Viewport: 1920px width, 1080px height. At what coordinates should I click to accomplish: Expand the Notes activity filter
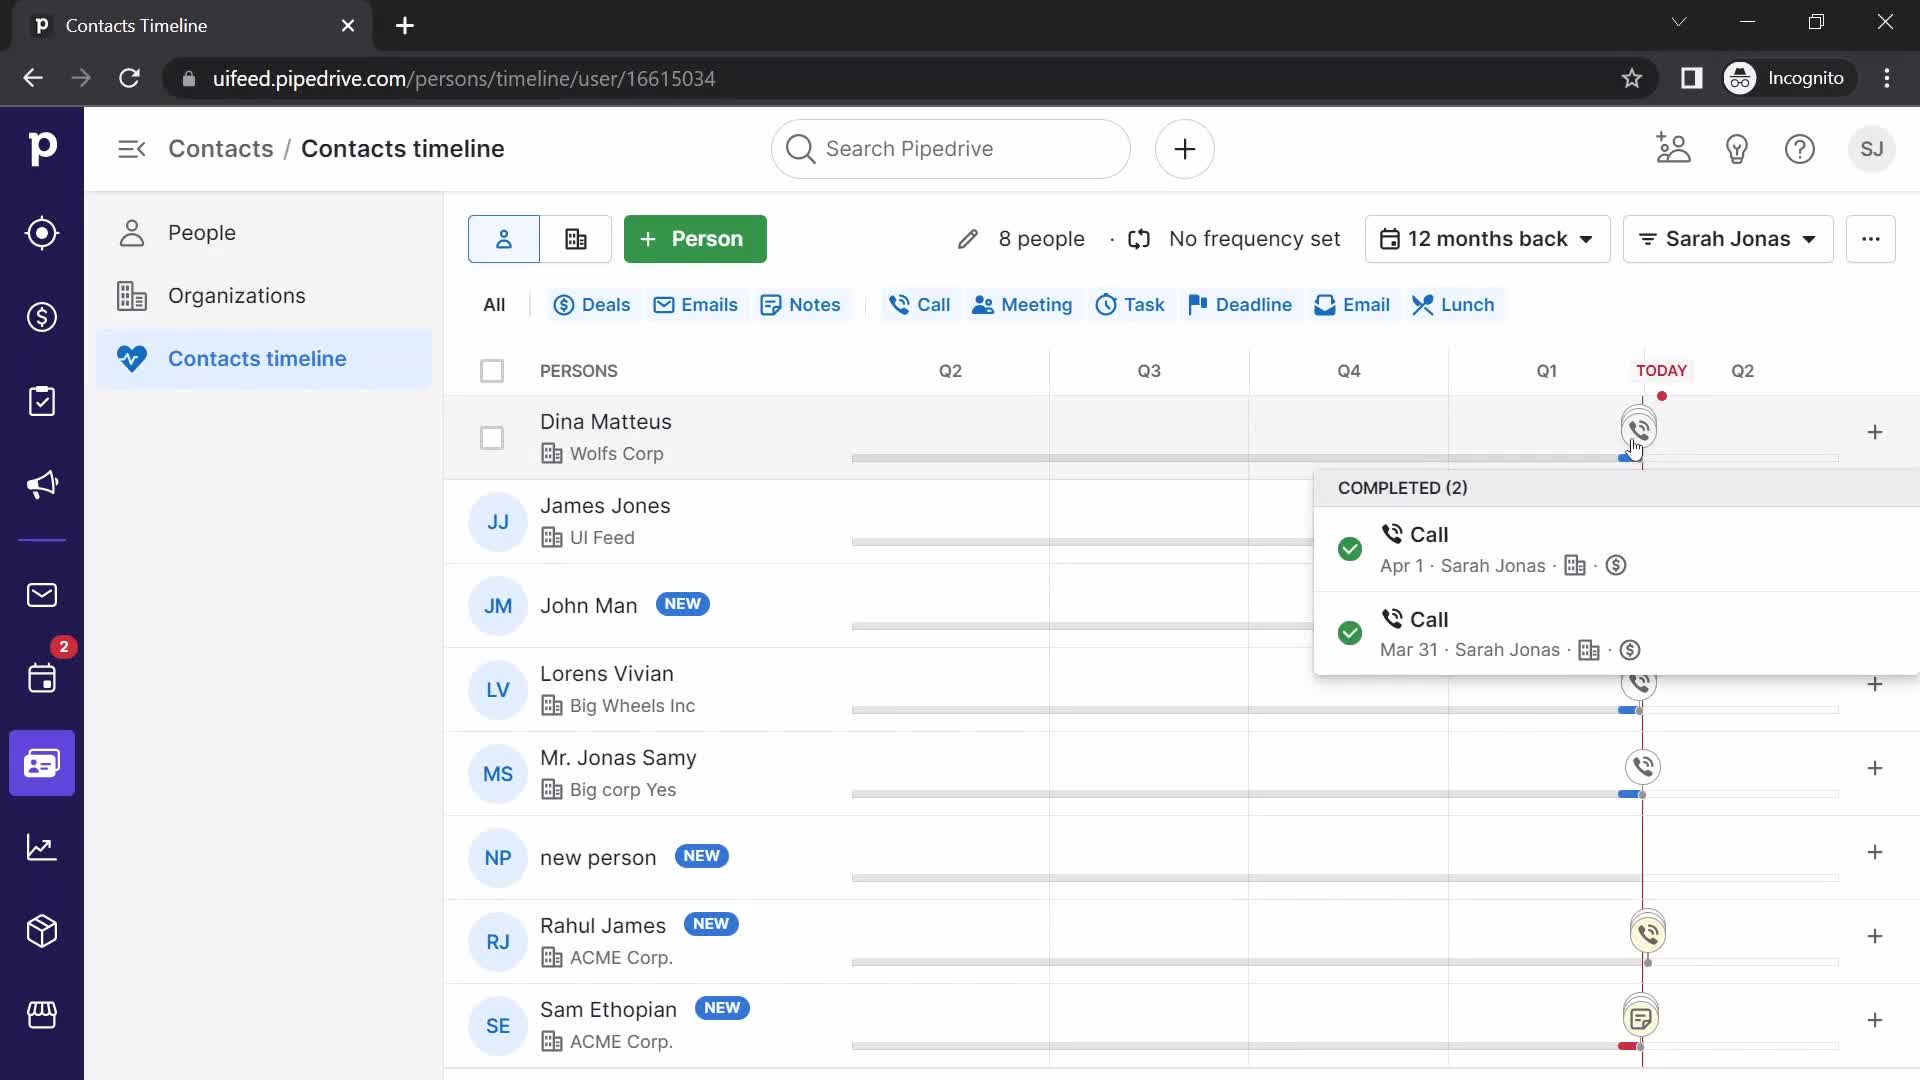coord(800,305)
